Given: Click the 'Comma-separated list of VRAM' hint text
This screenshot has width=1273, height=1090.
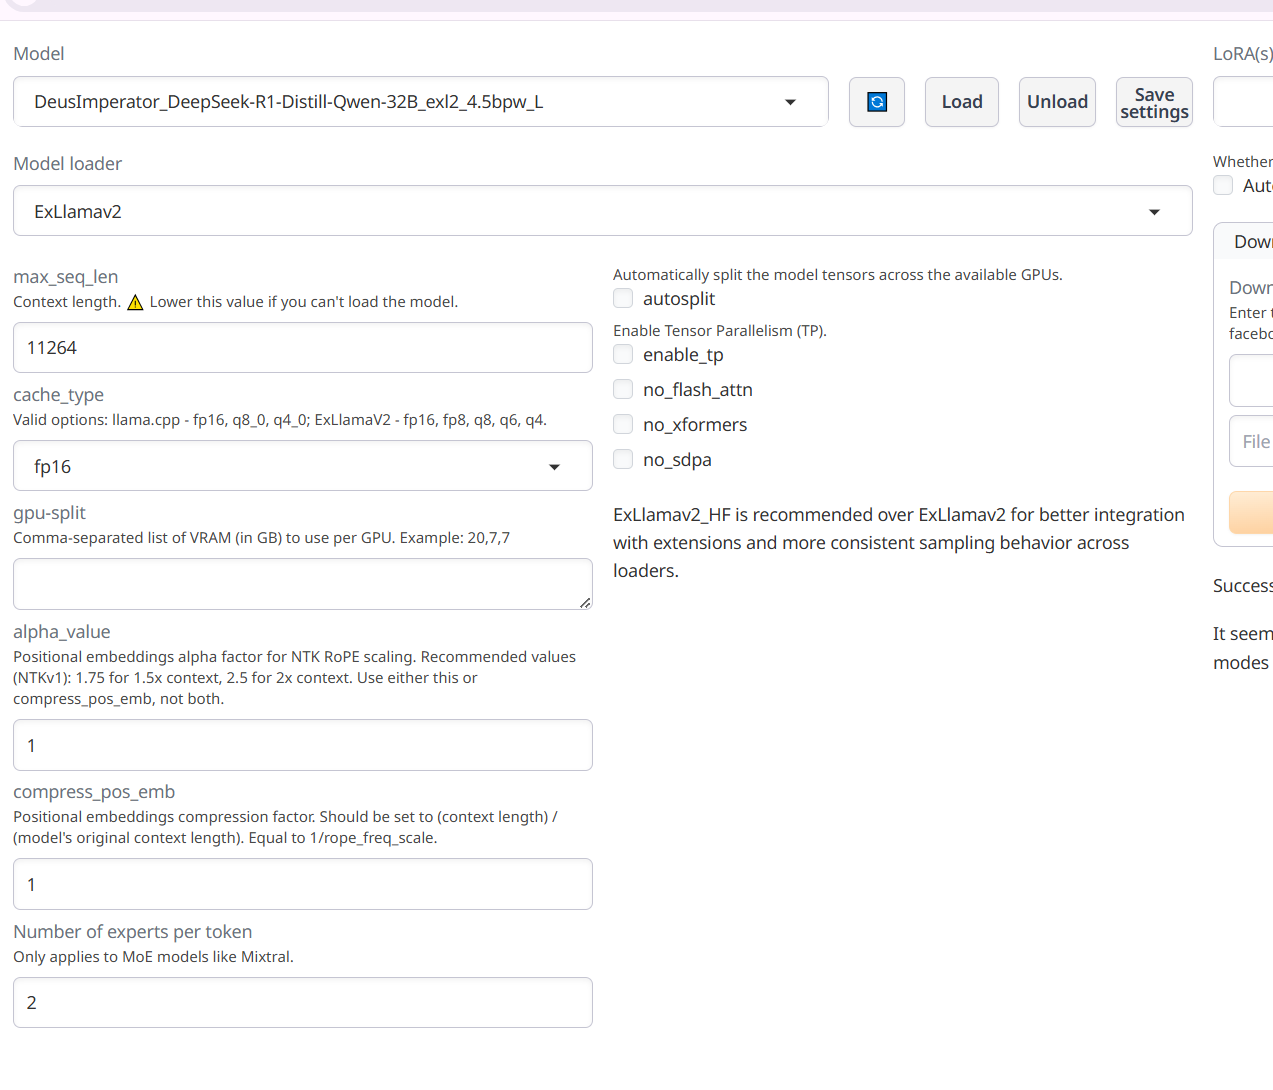Looking at the screenshot, I should (x=262, y=538).
